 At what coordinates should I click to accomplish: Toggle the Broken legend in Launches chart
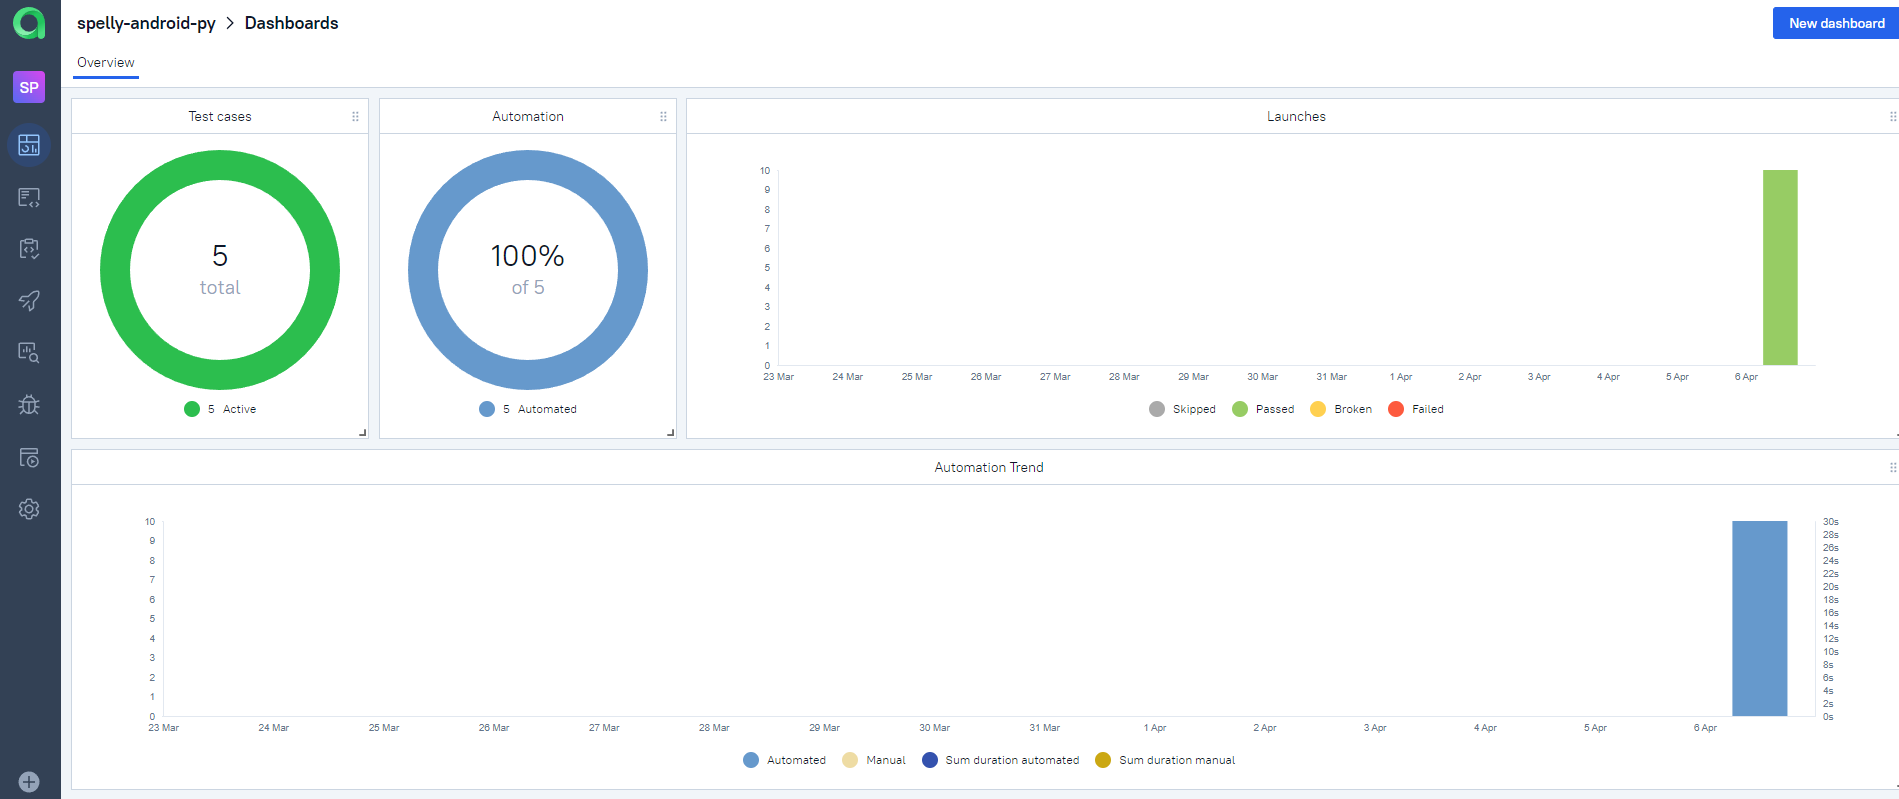[x=1341, y=409]
